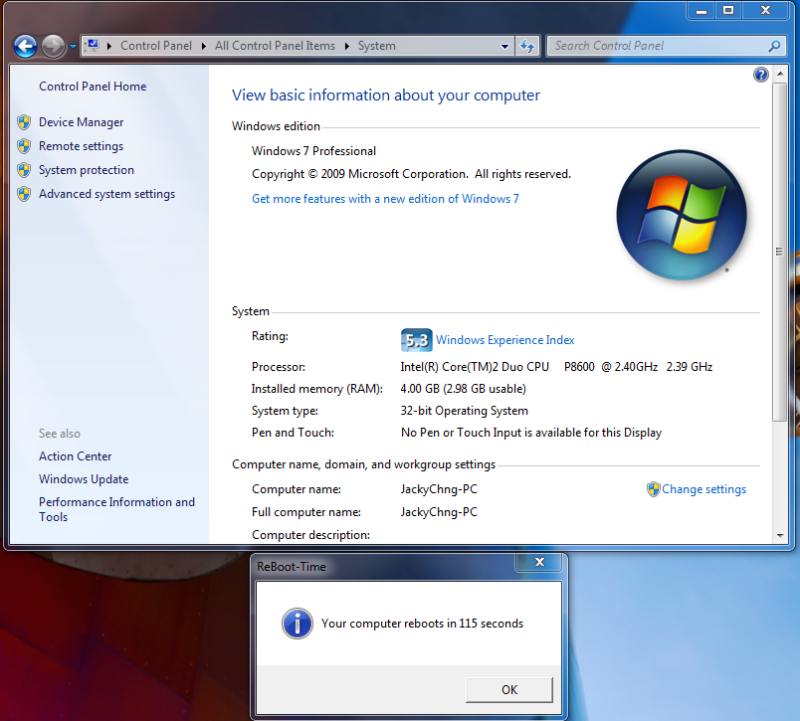The width and height of the screenshot is (800, 721).
Task: Click the Control Panel icon in address bar
Action: [93, 46]
